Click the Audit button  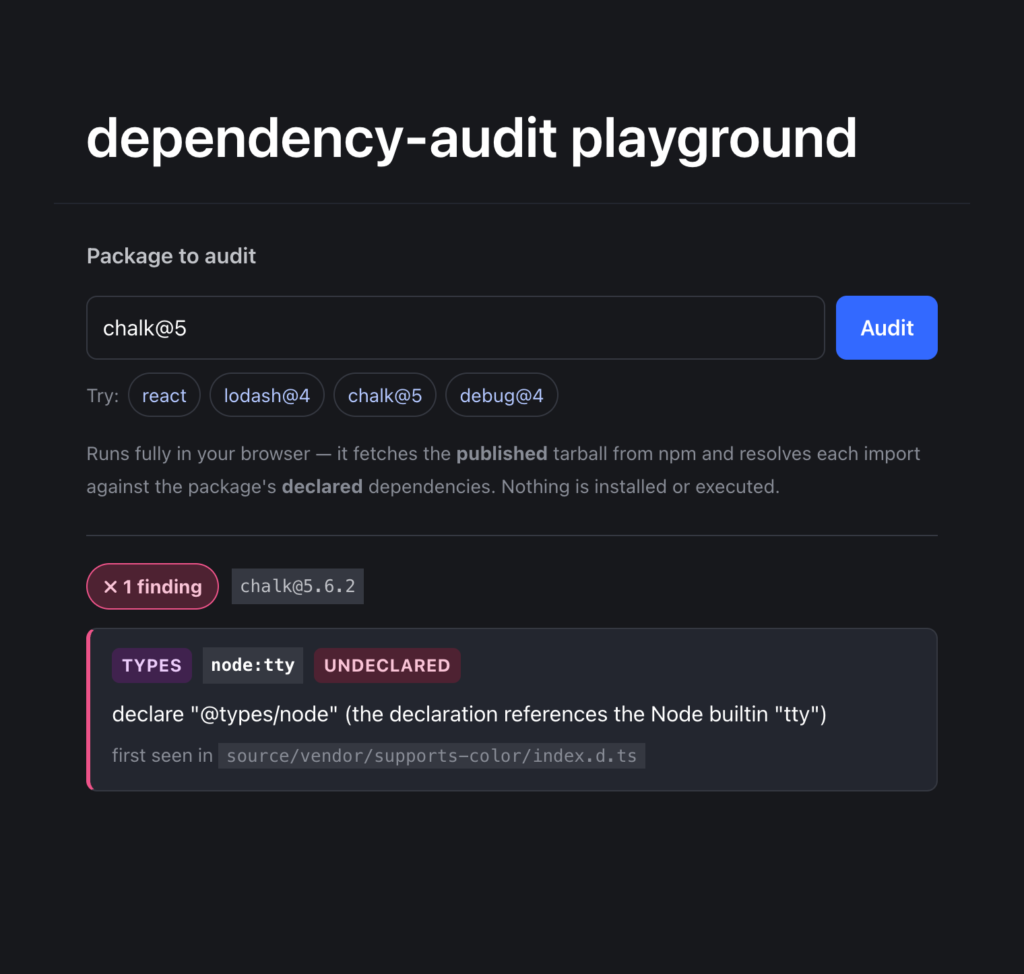coord(886,327)
